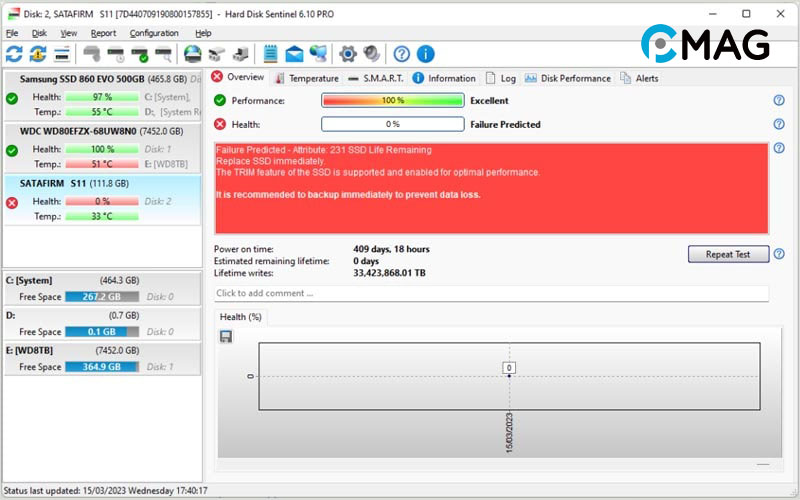Switch to the Log tab
The image size is (800, 500).
coord(501,78)
